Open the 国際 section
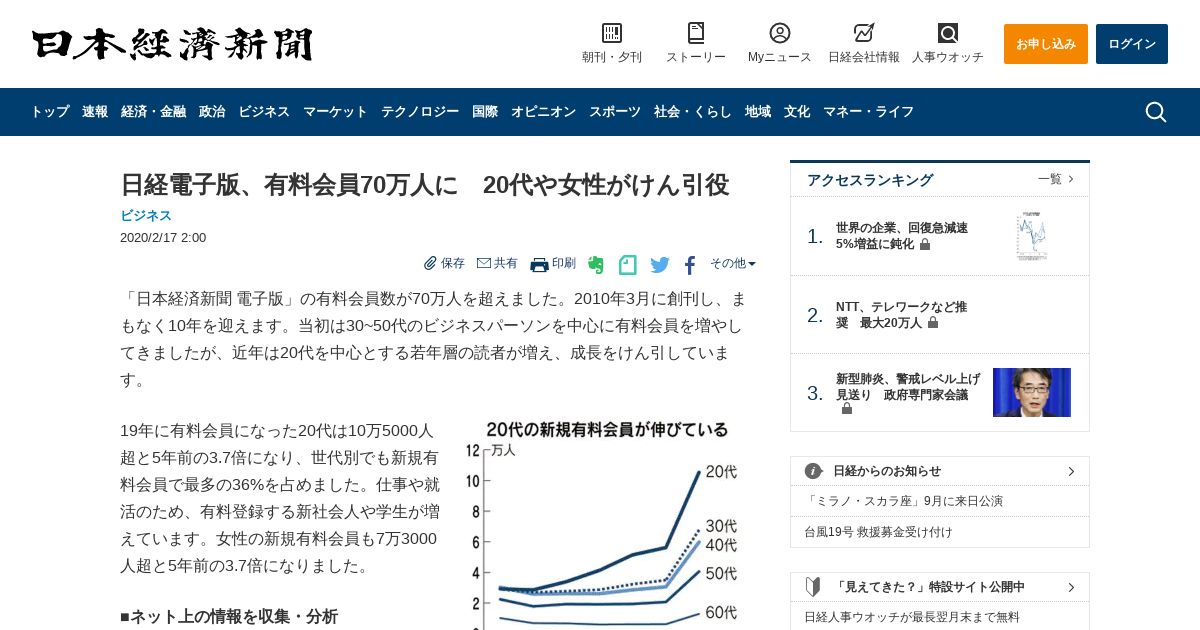 (485, 112)
